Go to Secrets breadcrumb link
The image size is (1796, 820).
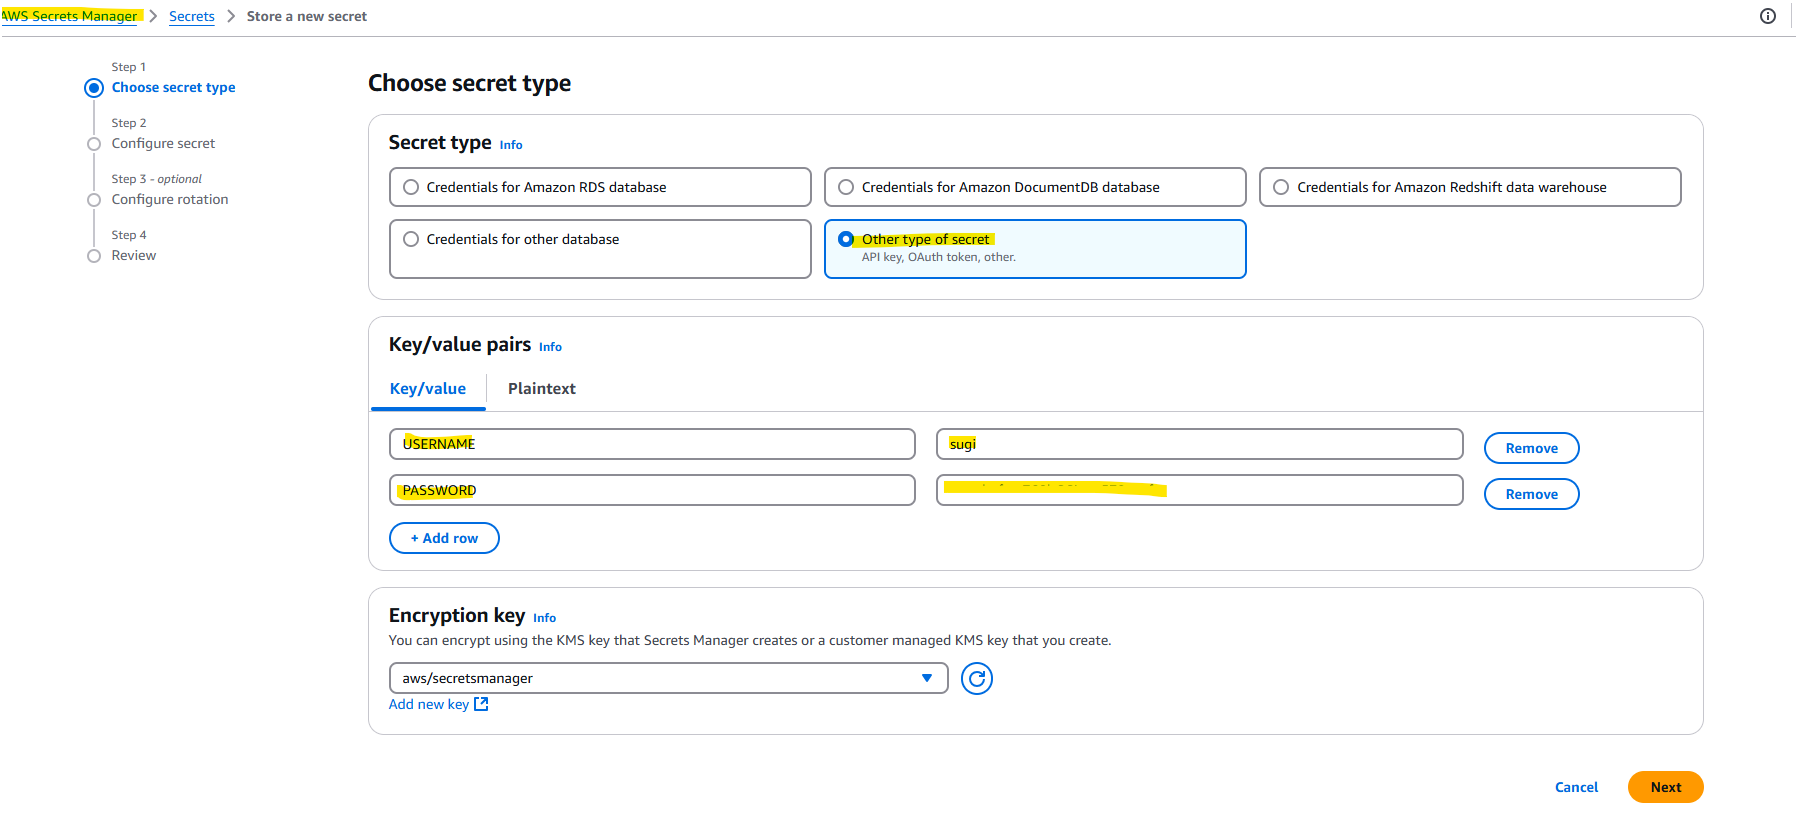(192, 16)
